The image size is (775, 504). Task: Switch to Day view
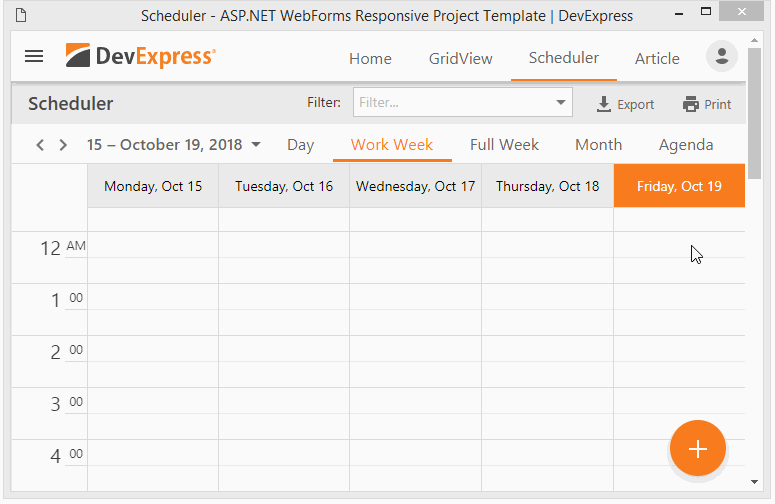point(300,145)
